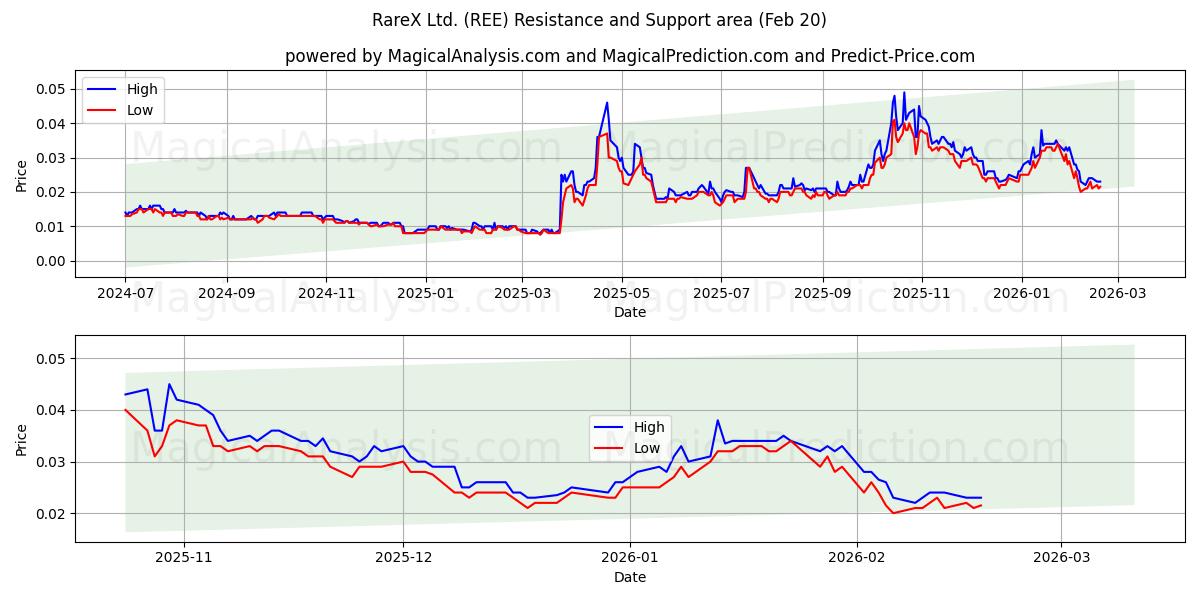This screenshot has width=1200, height=600.
Task: Click the '2025-11' x-axis label on the top chart
Action: tap(922, 294)
